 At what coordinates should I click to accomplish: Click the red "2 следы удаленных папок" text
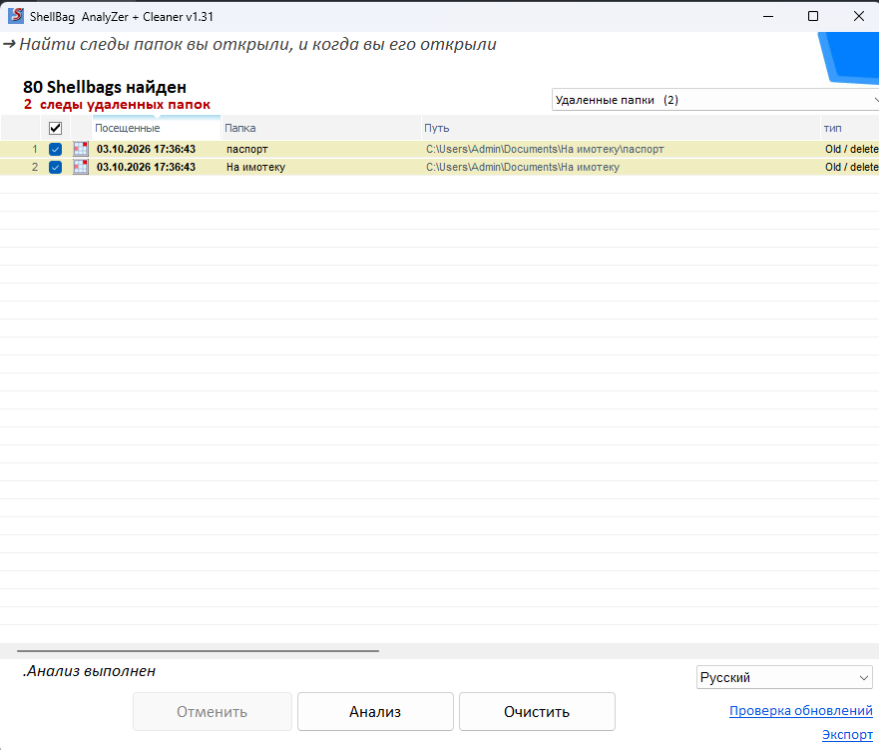[117, 104]
